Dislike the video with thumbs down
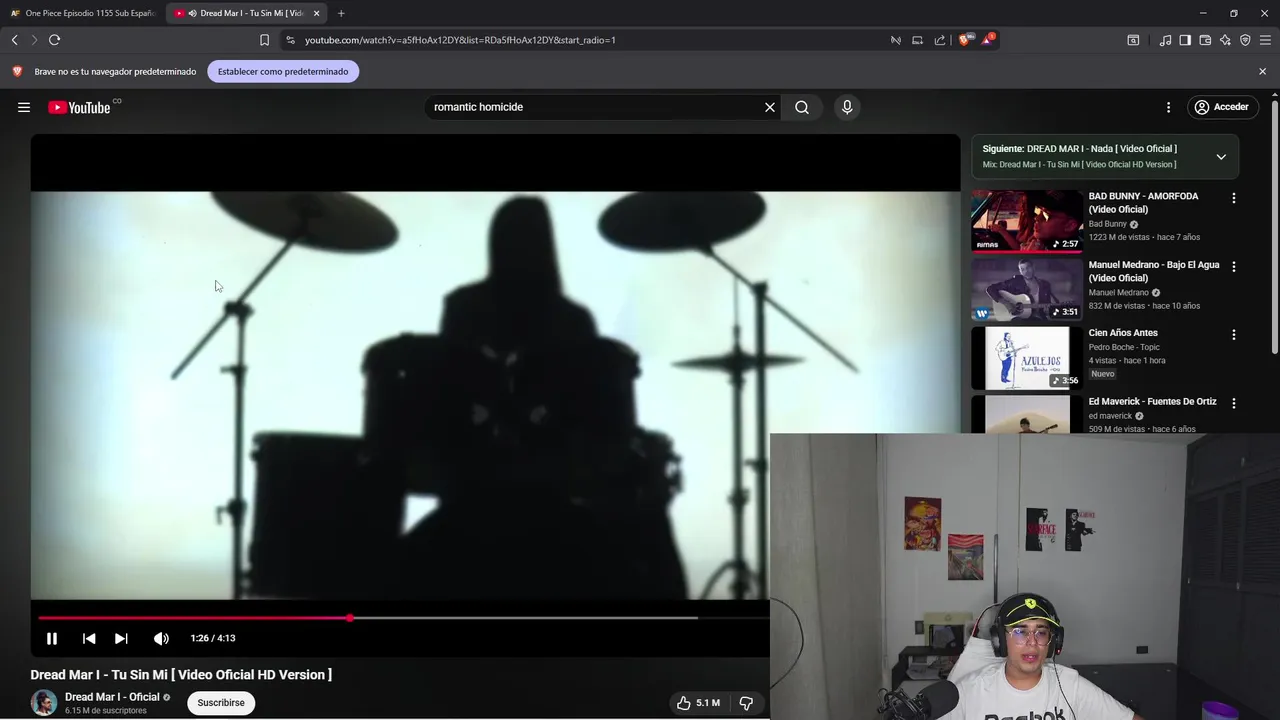The image size is (1280, 720). [x=746, y=703]
